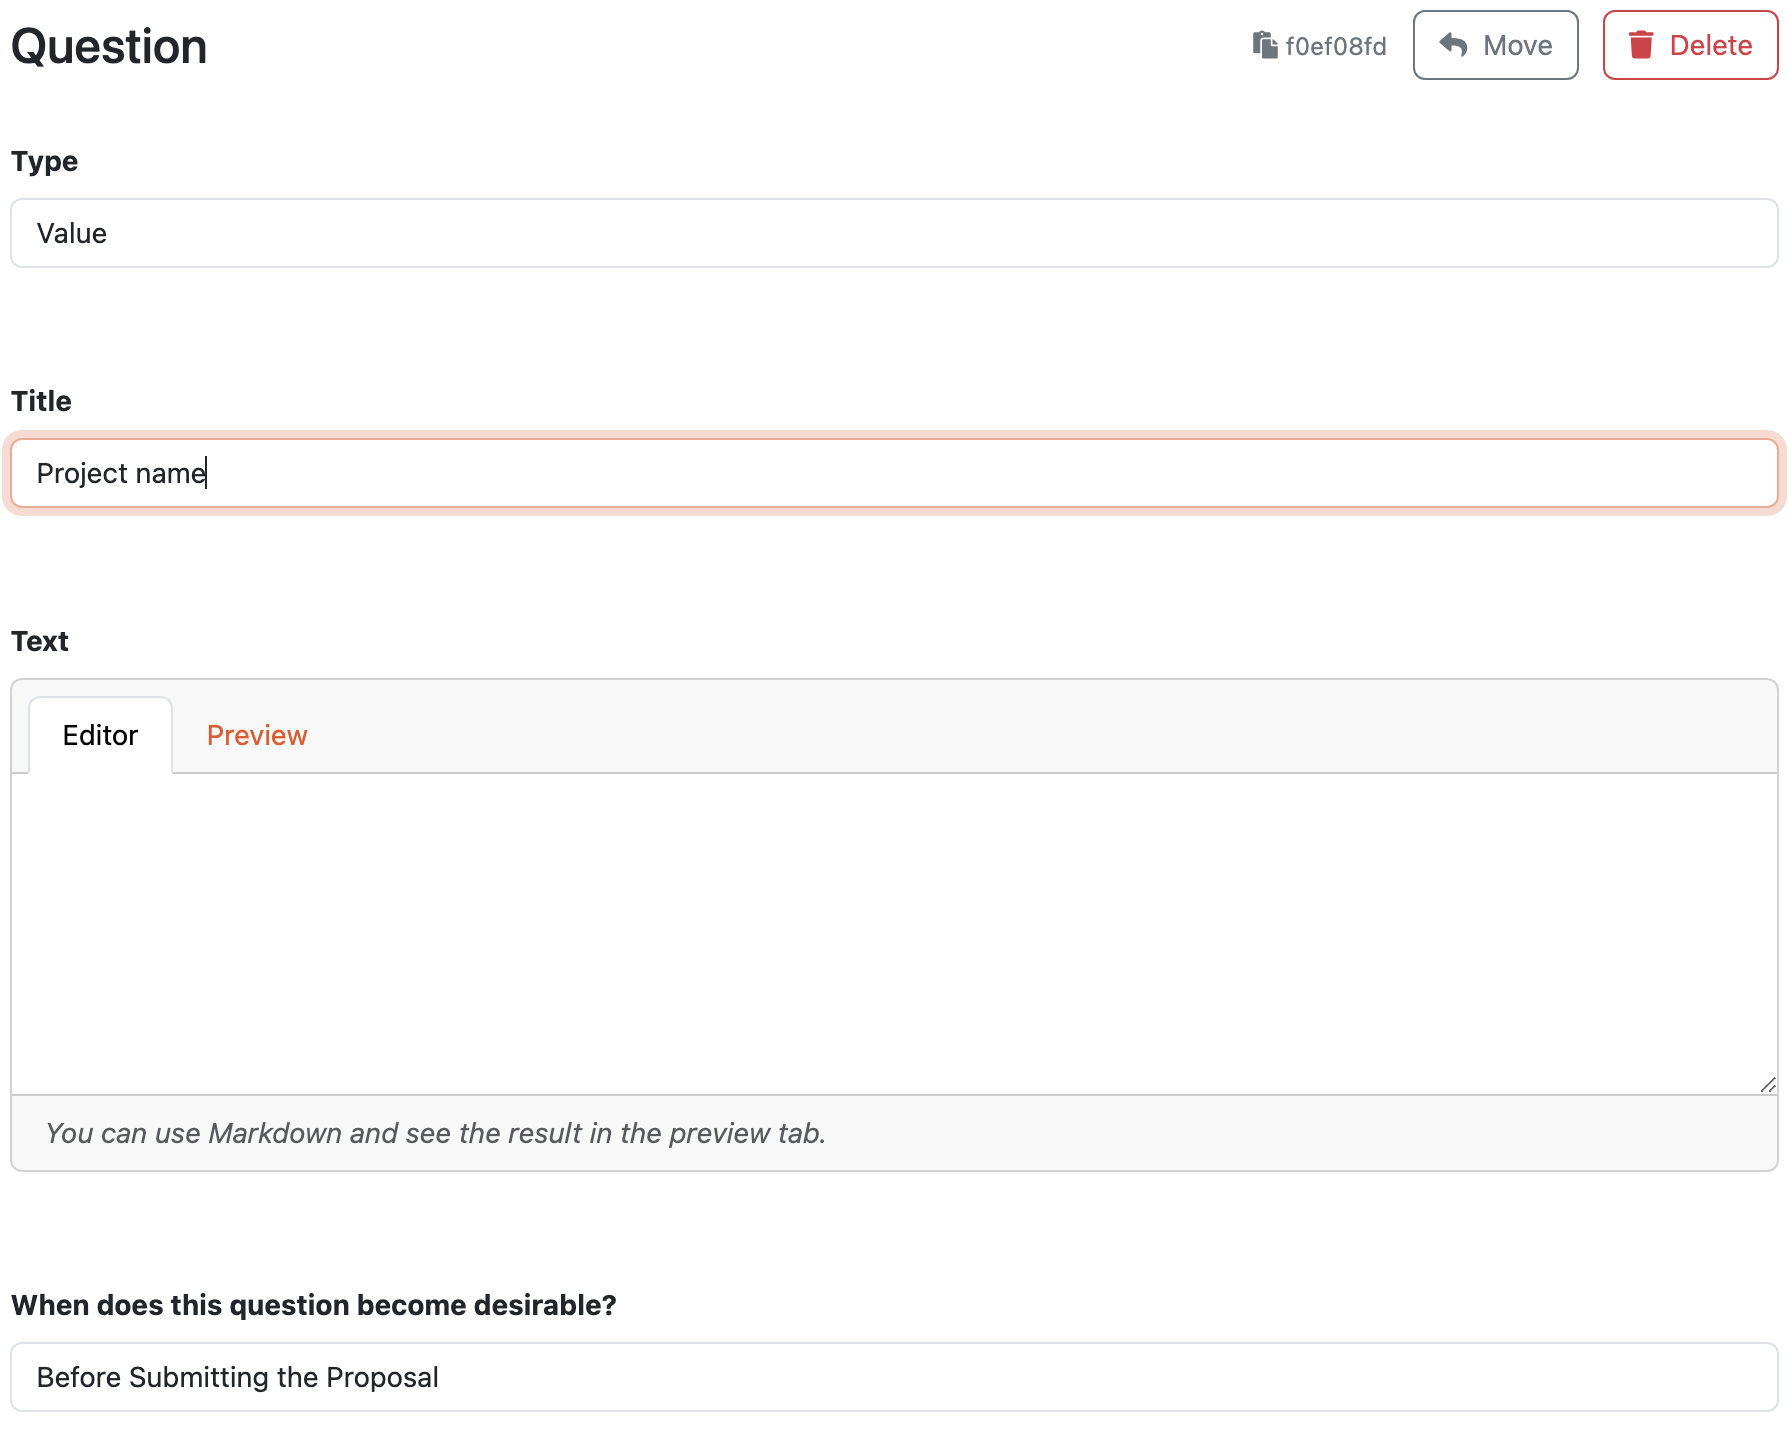Click inside the empty Text editor area
This screenshot has width=1789, height=1446.
pos(894,934)
